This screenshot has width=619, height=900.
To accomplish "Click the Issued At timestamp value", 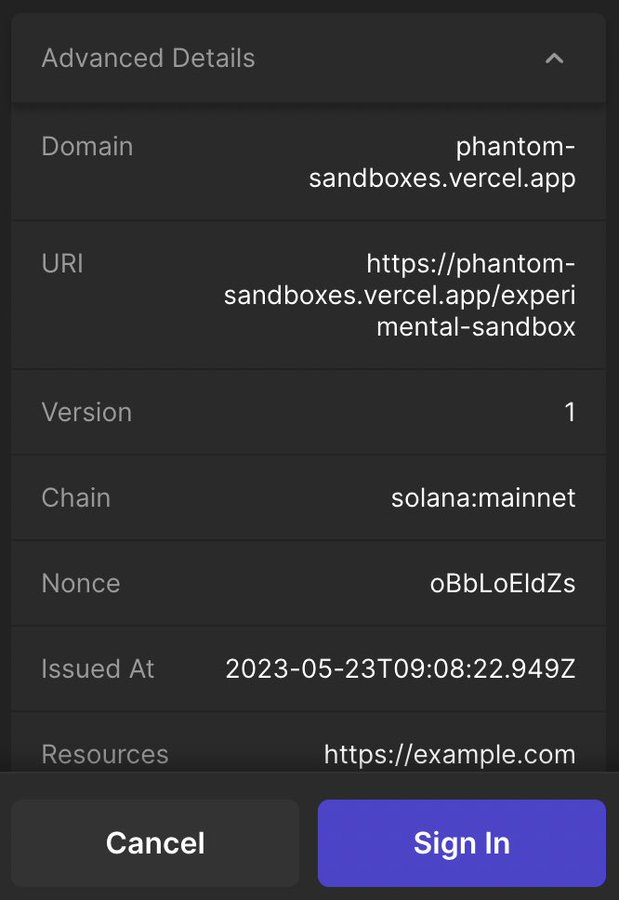I will (400, 669).
